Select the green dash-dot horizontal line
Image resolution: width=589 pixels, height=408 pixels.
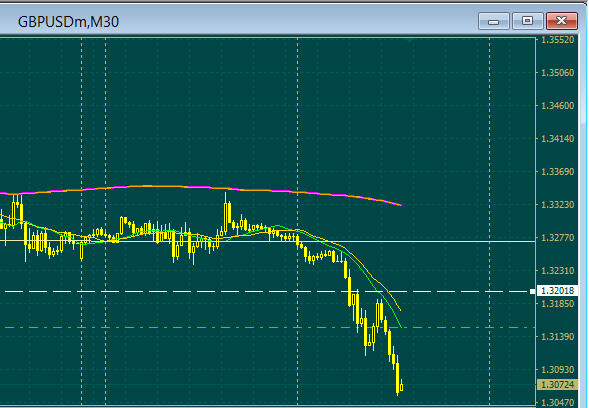pyautogui.click(x=263, y=328)
